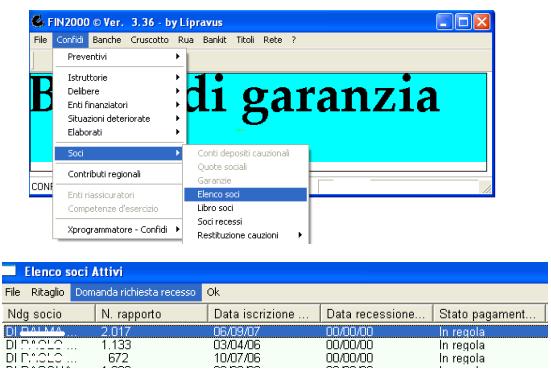
Task: Select the Soci menu entry
Action: point(118,153)
